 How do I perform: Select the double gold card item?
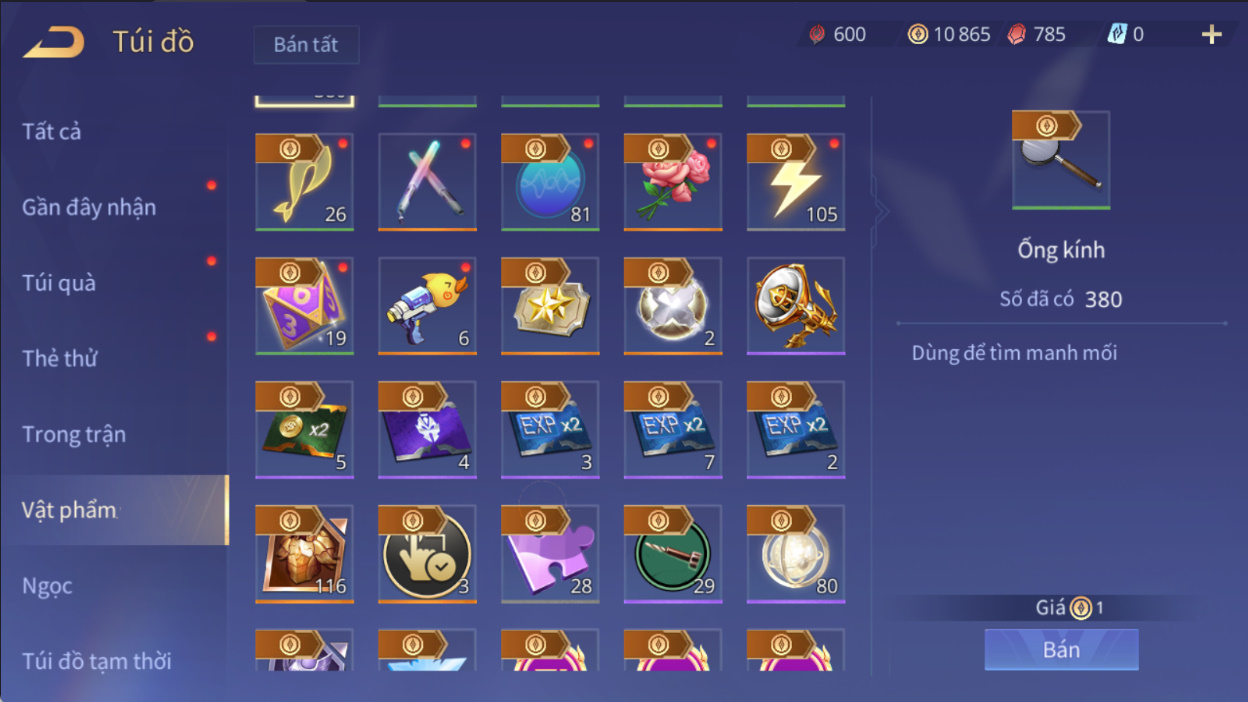[x=304, y=430]
